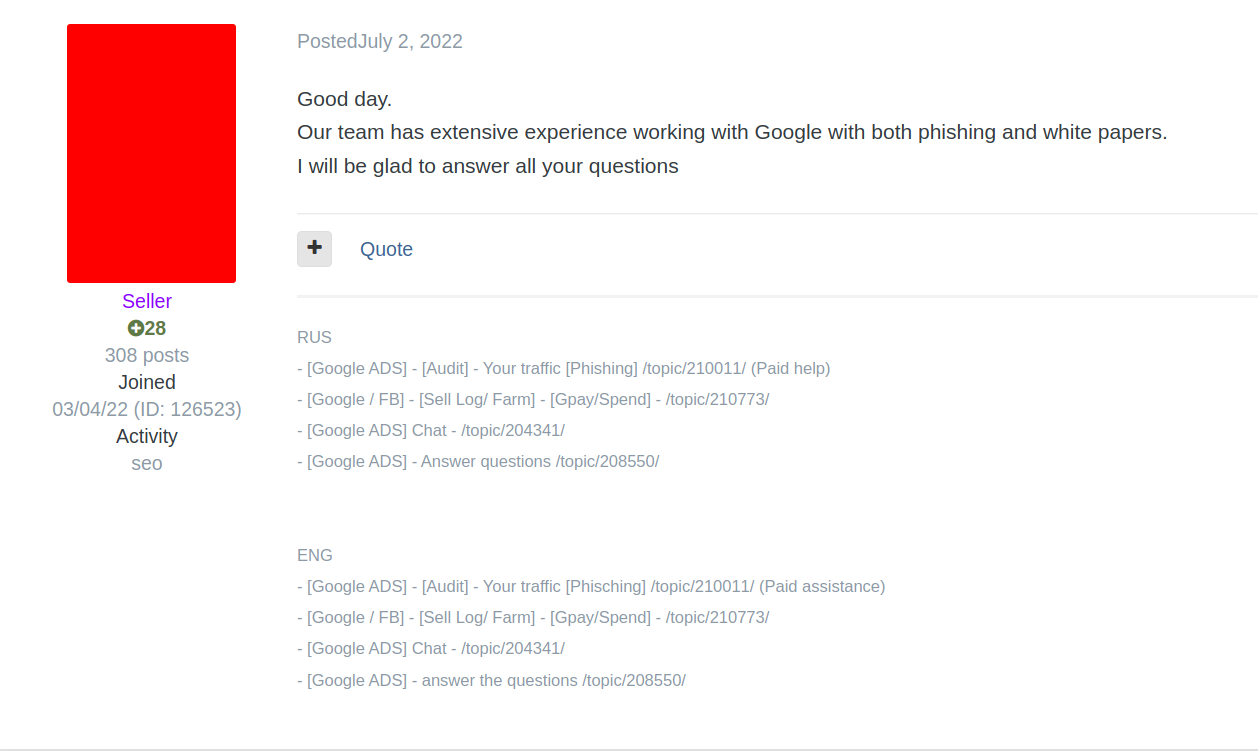Click the green reputation plus icon
The height and width of the screenshot is (751, 1258).
135,328
